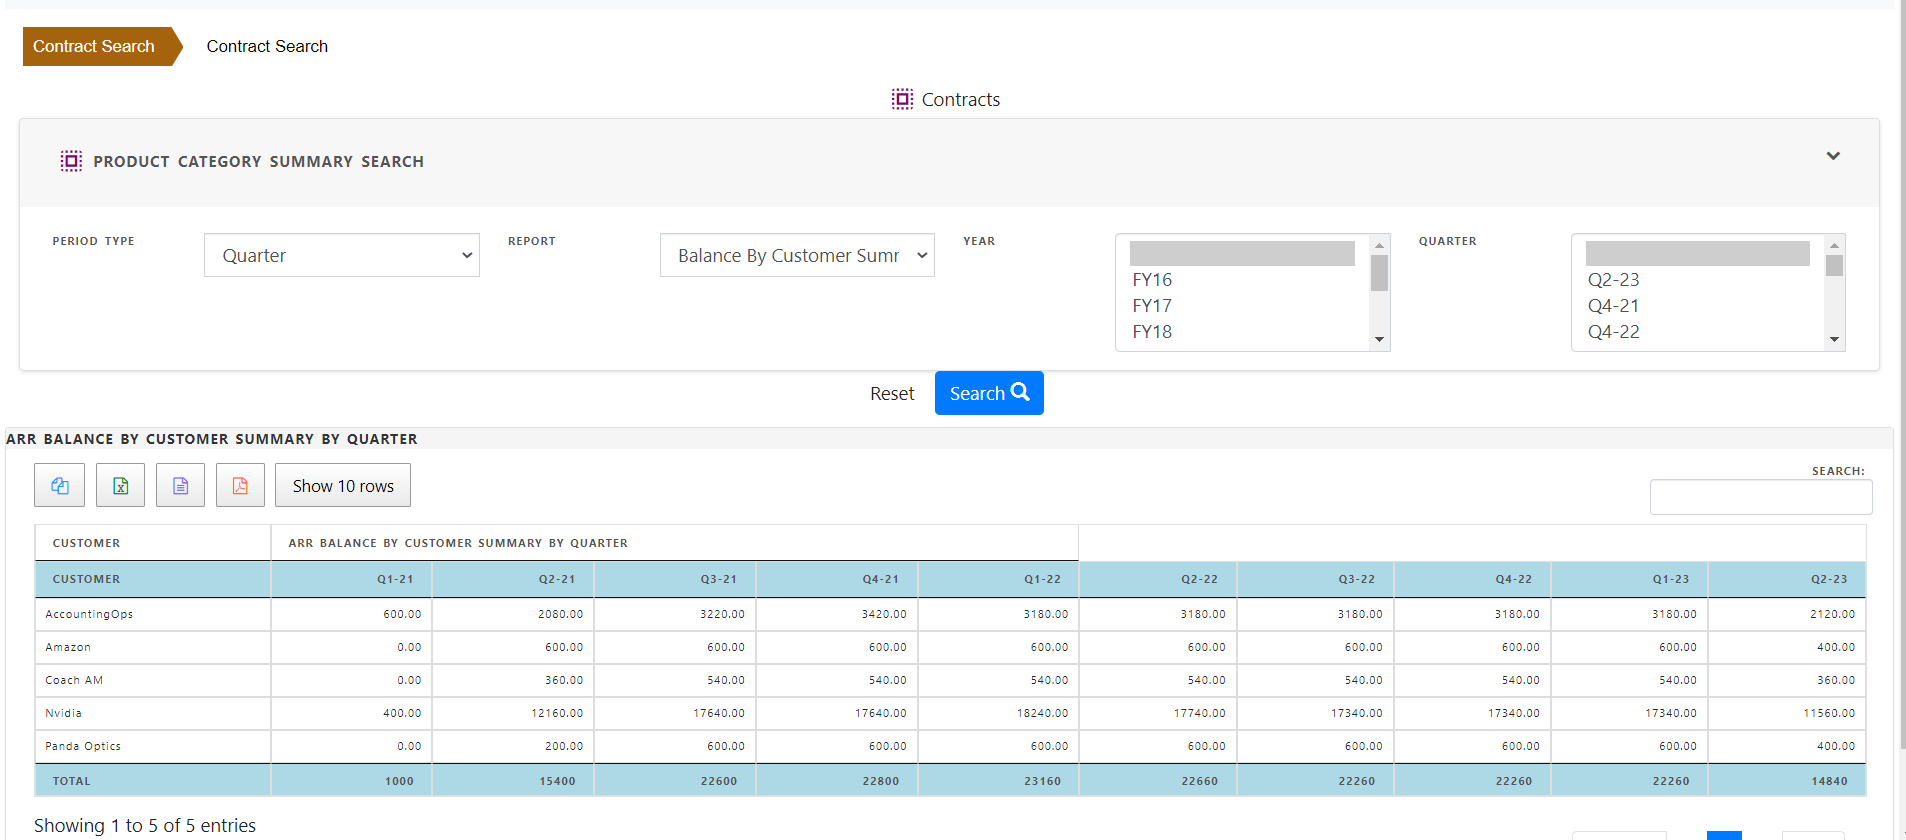
Task: Click the Panda Optics customer row
Action: 950,746
